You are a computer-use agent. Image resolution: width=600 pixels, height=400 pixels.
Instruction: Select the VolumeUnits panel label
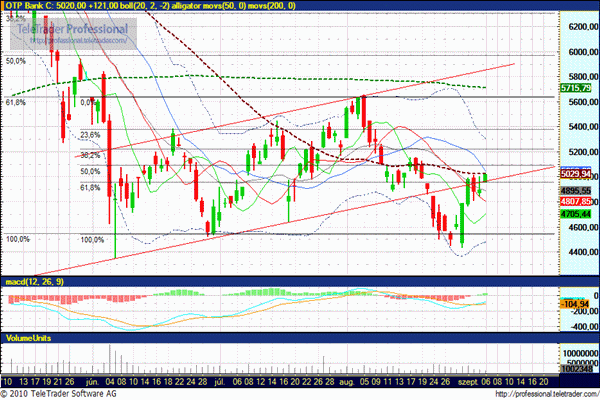[27, 339]
